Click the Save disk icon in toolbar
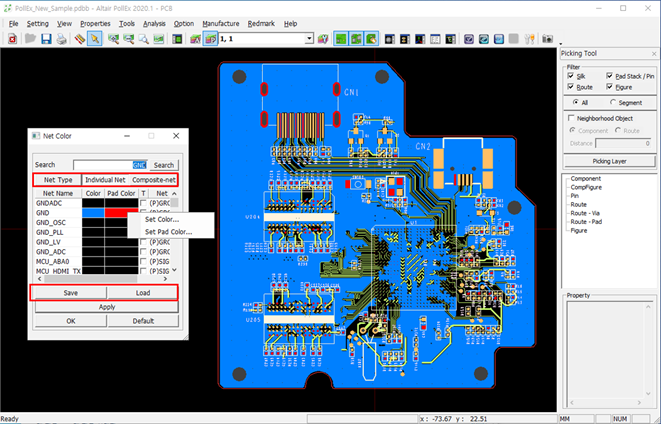The width and height of the screenshot is (661, 424). click(46, 39)
